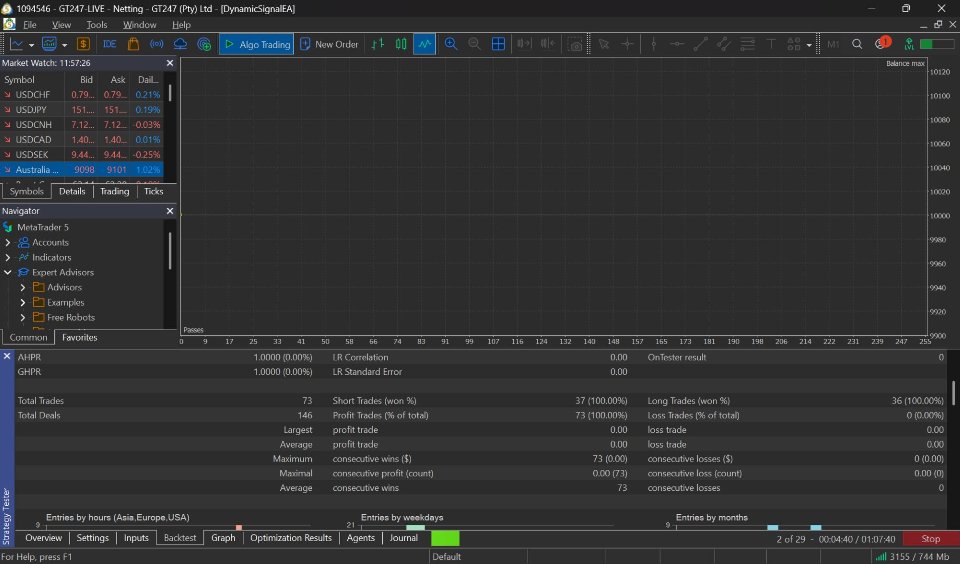Screen dimensions: 960x564
Task: Click the tile windows grid icon
Action: click(498, 44)
